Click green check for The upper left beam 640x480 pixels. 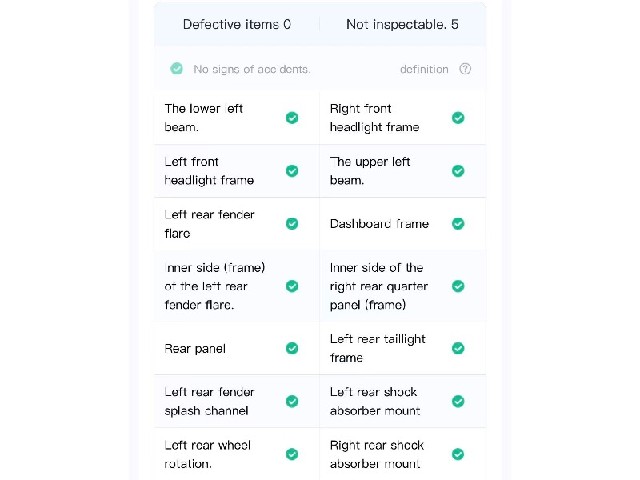[458, 171]
